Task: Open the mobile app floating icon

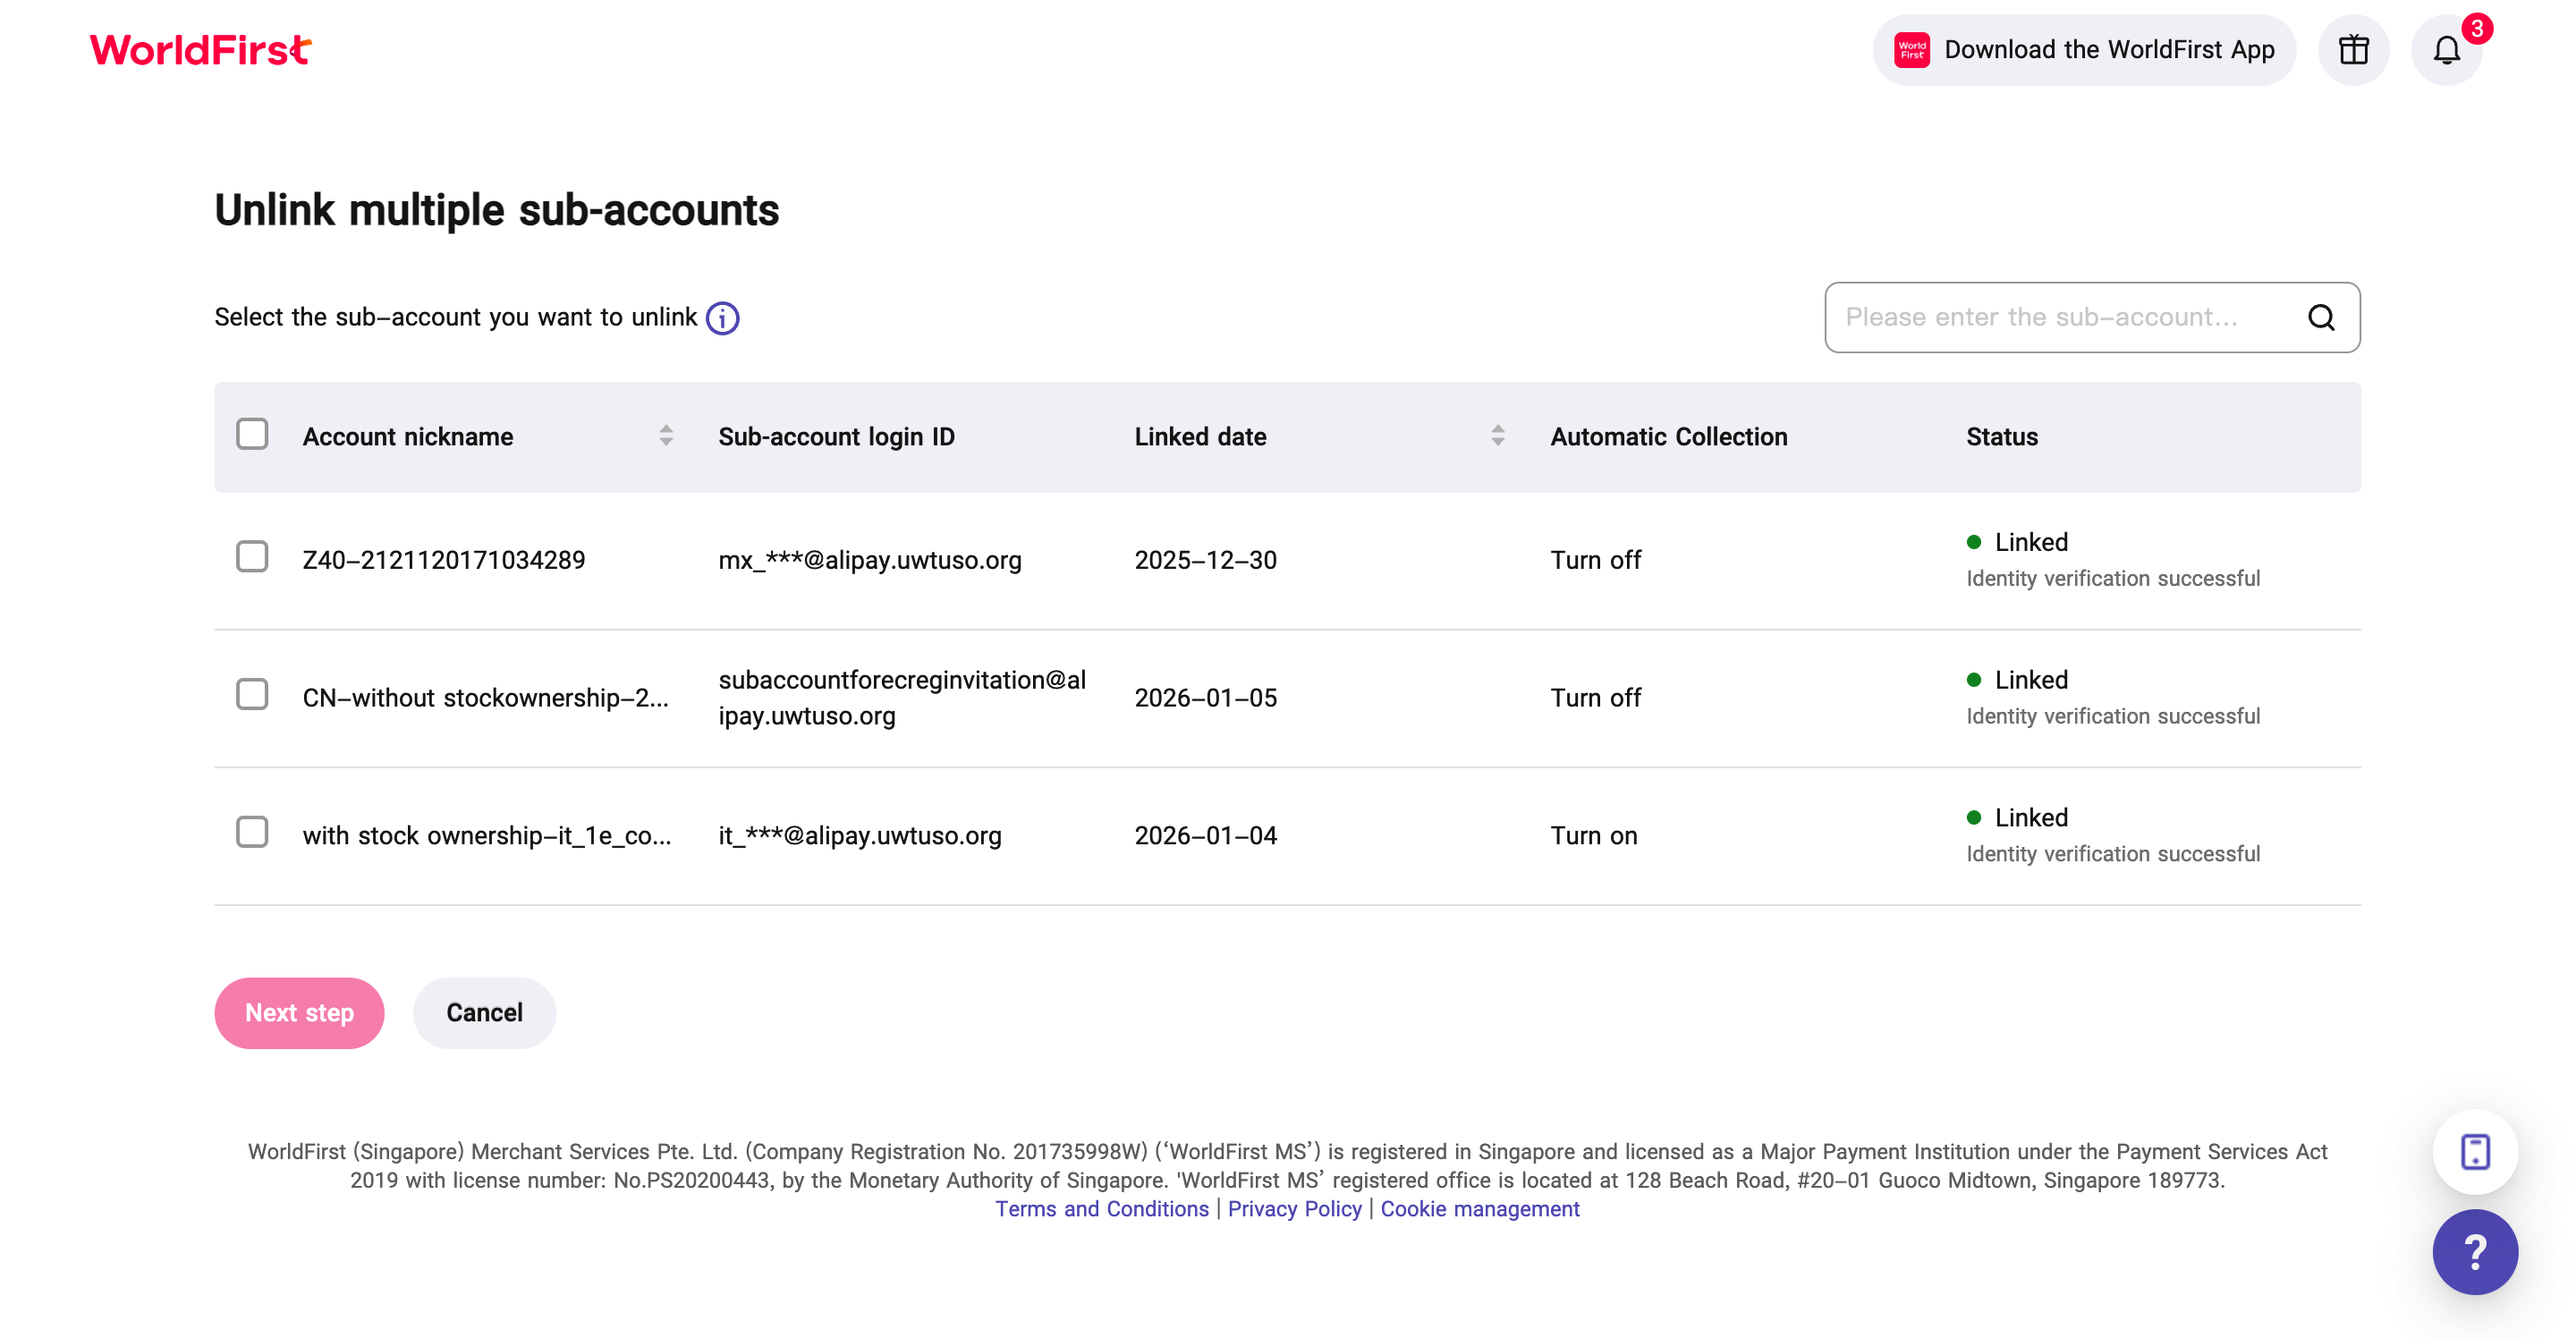Action: [2474, 1151]
